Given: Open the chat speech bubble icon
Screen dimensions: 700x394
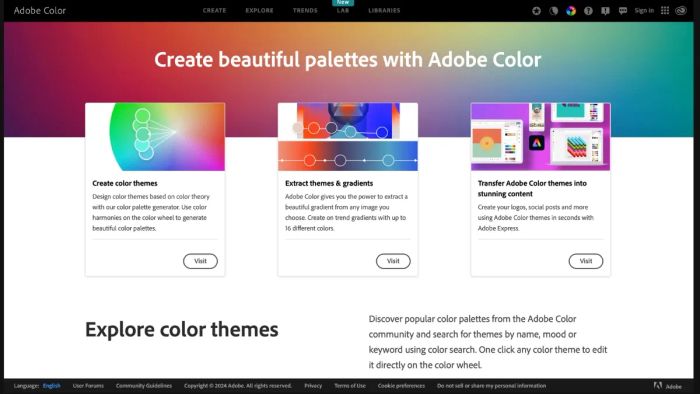Looking at the screenshot, I should point(623,11).
